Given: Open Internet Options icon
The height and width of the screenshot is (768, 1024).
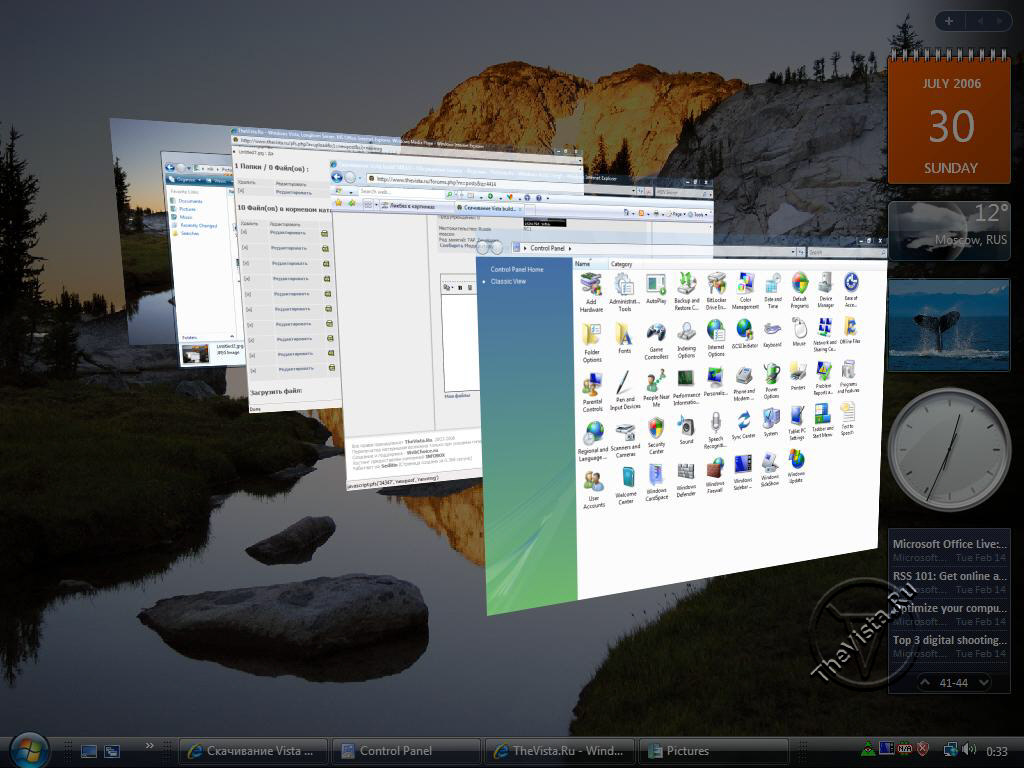Looking at the screenshot, I should coord(716,332).
